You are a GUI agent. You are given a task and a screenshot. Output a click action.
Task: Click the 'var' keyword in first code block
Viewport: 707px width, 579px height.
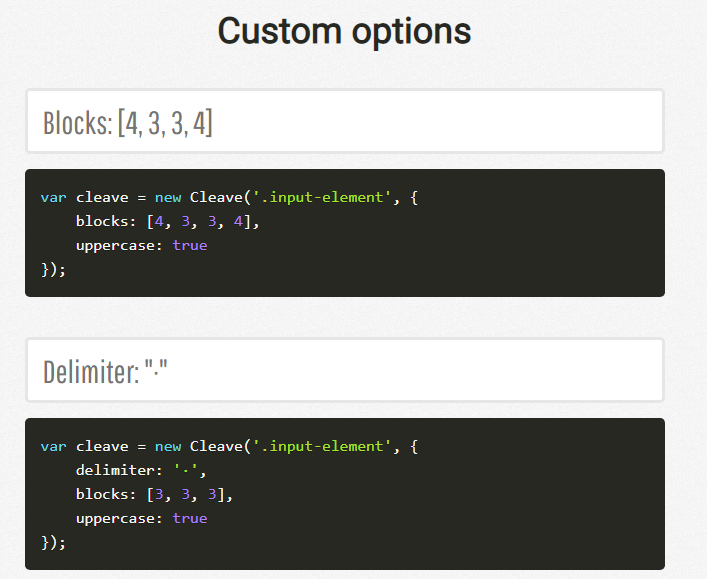point(53,197)
